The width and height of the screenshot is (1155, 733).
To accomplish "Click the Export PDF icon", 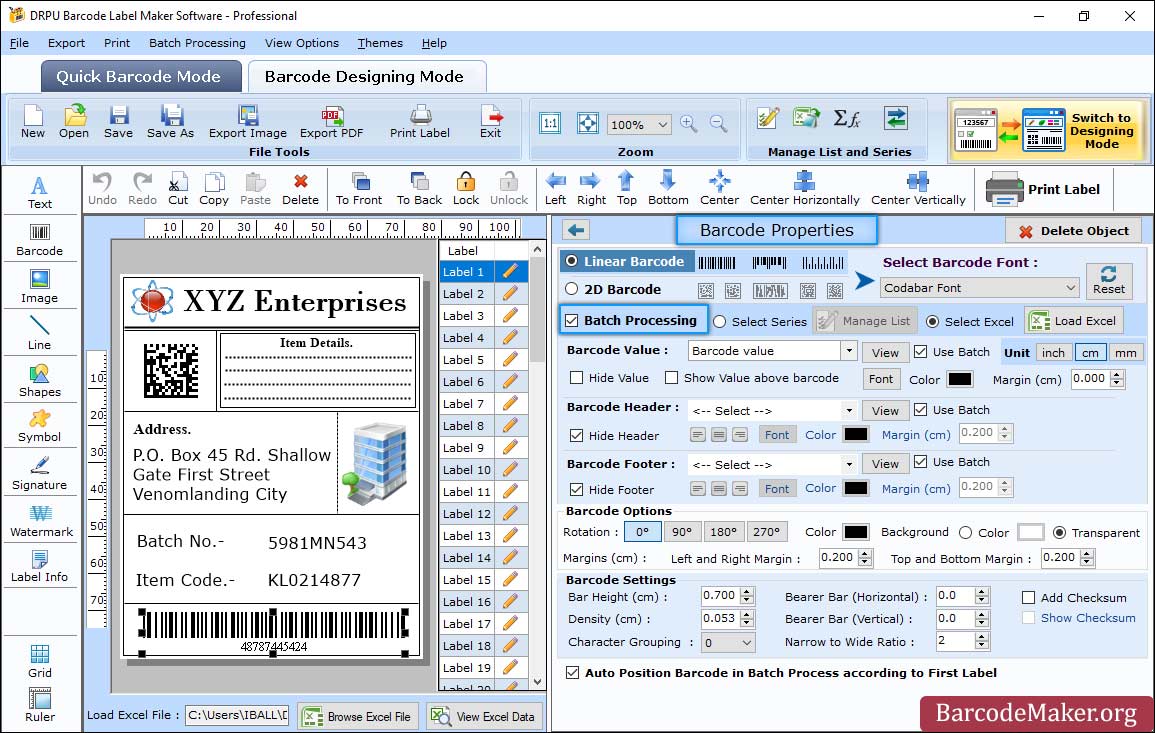I will pyautogui.click(x=331, y=122).
